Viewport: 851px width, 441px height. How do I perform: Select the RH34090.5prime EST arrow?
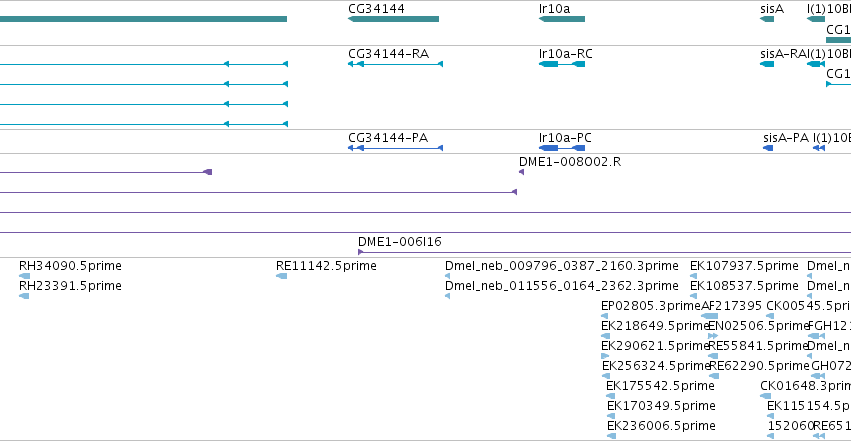[24, 276]
